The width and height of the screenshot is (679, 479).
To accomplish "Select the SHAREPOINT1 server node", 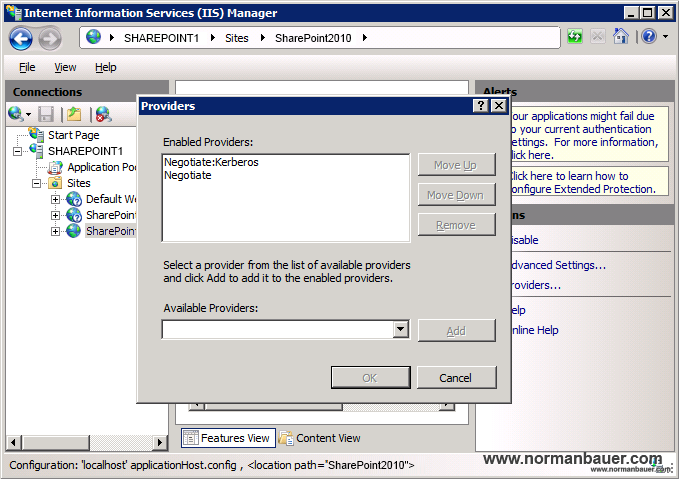I will tap(85, 151).
